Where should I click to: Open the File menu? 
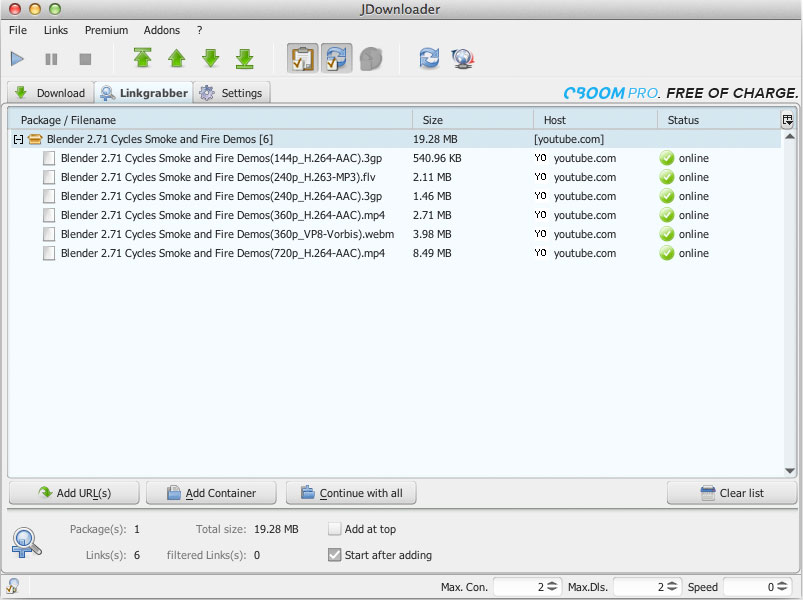coord(18,30)
